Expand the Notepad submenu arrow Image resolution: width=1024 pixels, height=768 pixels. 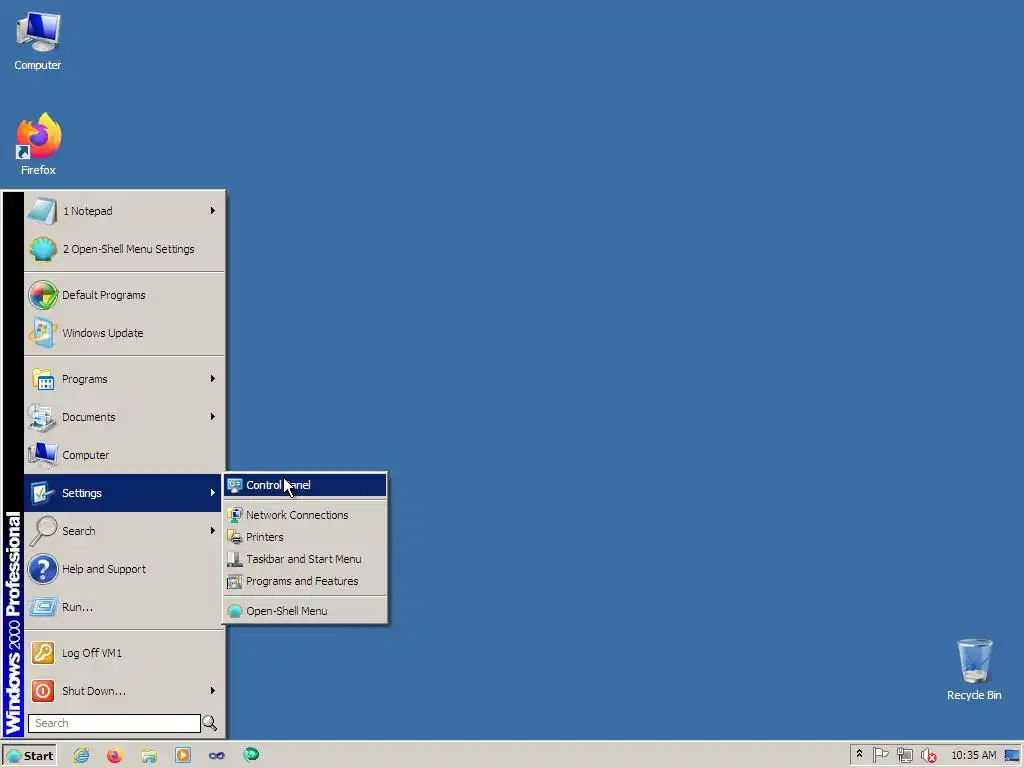[212, 210]
